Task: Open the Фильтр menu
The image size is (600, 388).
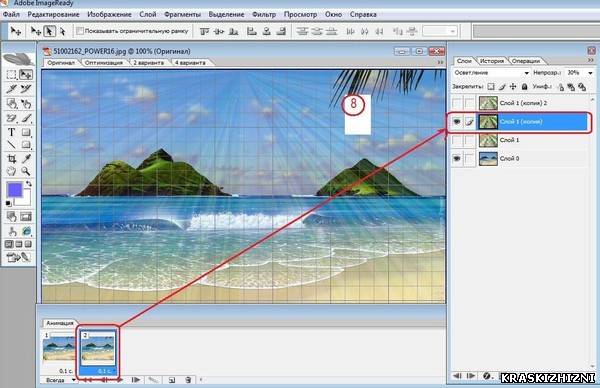Action: [x=264, y=15]
